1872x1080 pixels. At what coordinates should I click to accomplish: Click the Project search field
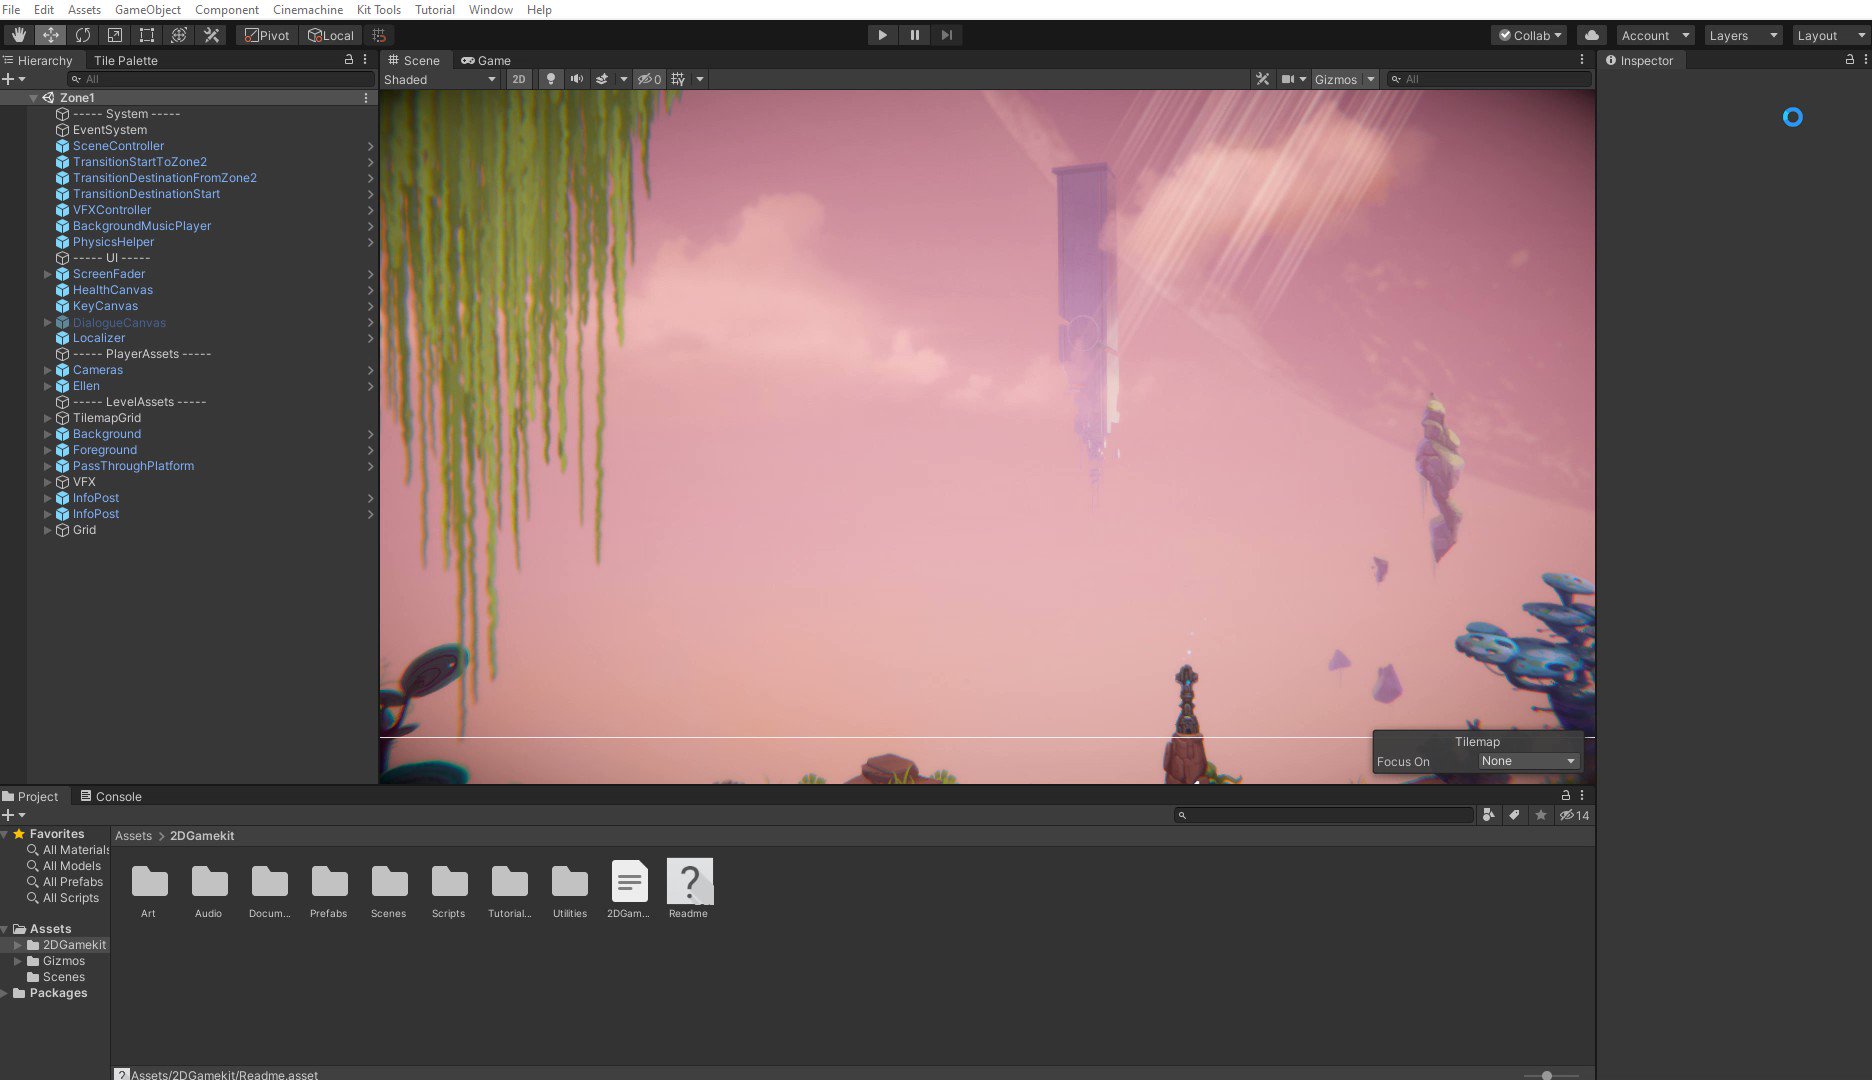1323,815
